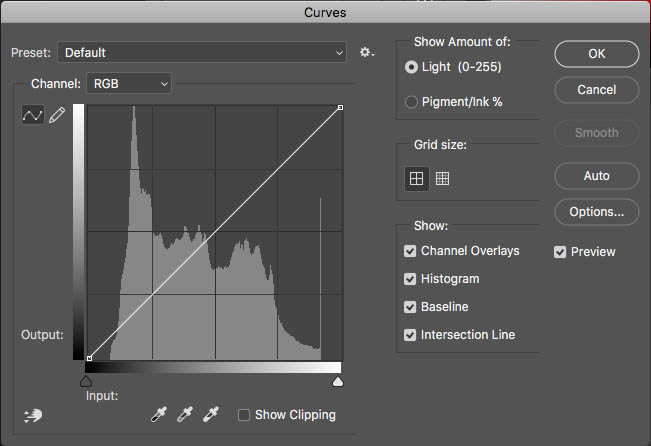651x446 pixels.
Task: Click the white point input slider triangle
Action: click(x=338, y=381)
